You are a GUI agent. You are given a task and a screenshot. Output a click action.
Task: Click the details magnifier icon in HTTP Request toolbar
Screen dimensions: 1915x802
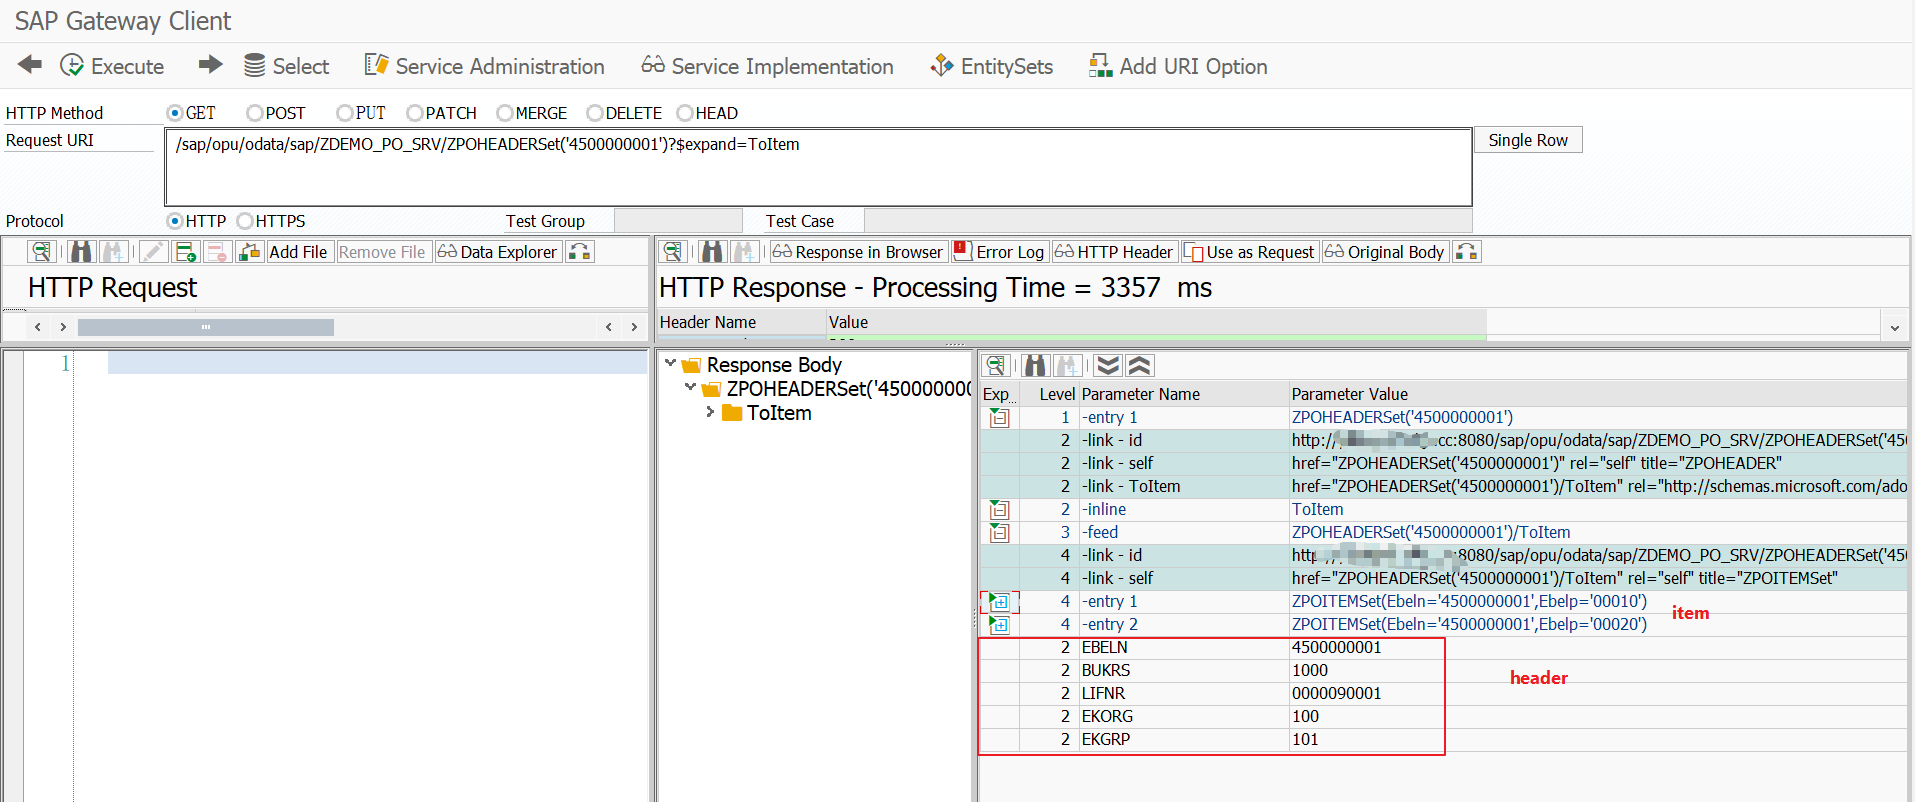click(41, 252)
